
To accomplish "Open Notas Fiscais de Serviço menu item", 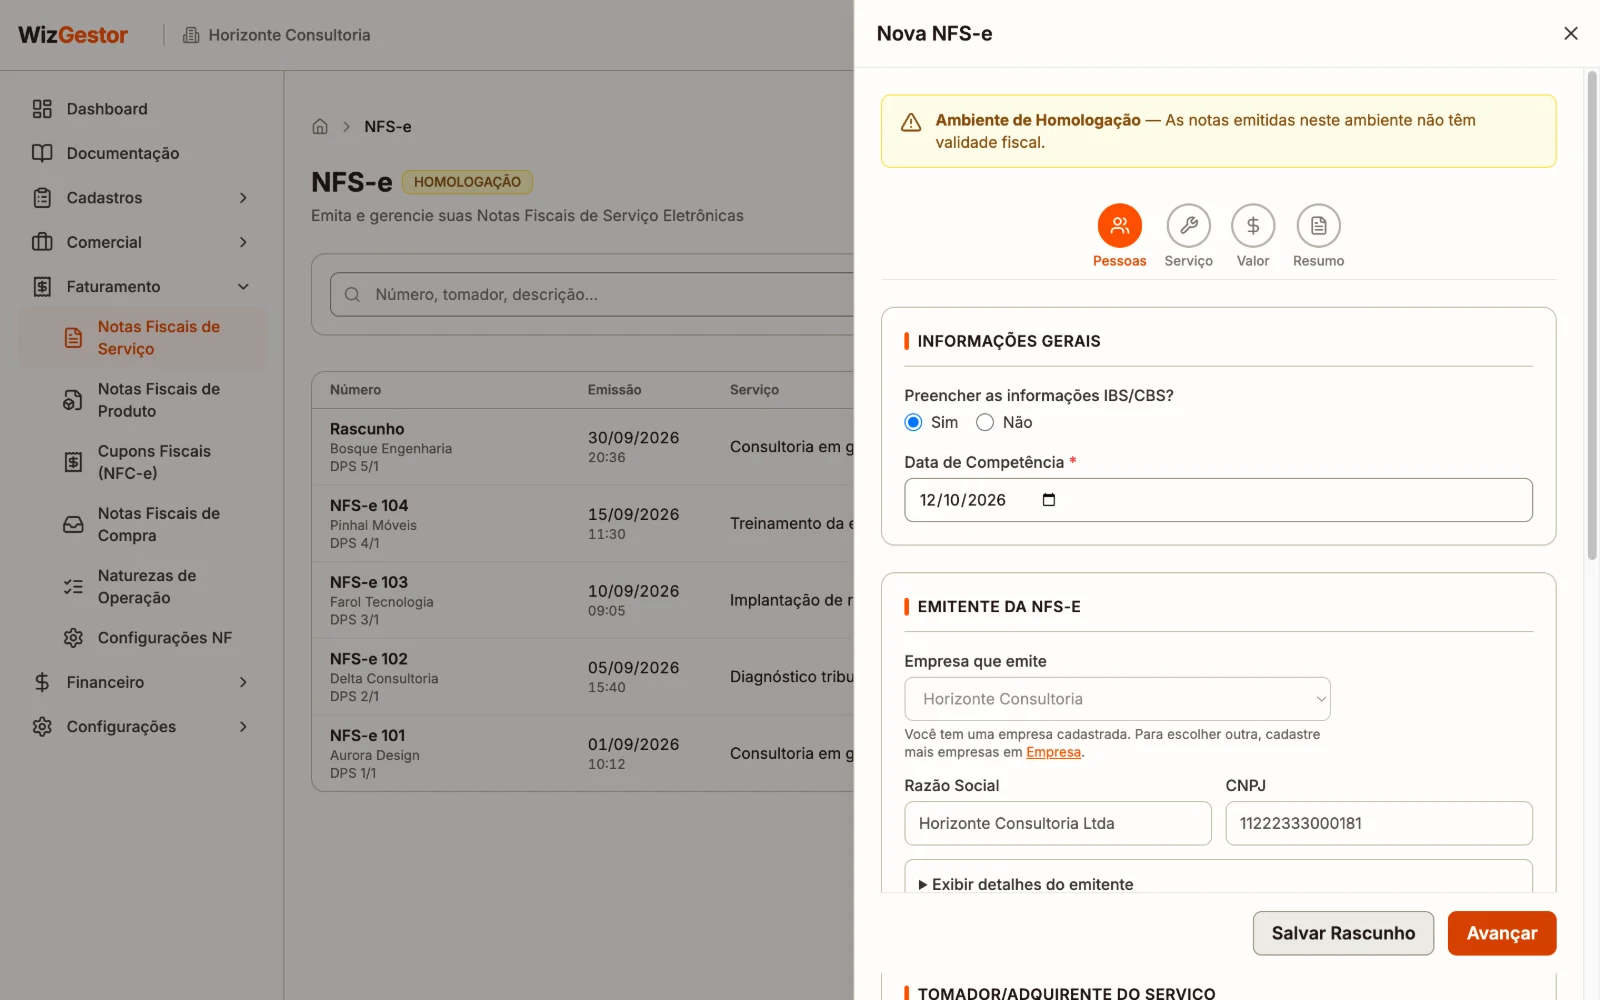I will pyautogui.click(x=142, y=338).
